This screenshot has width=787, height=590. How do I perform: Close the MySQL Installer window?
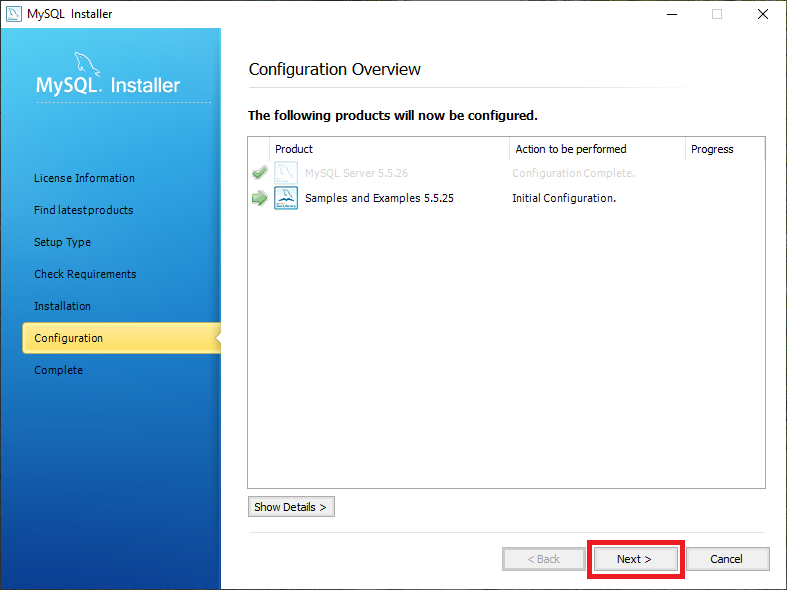(x=763, y=14)
